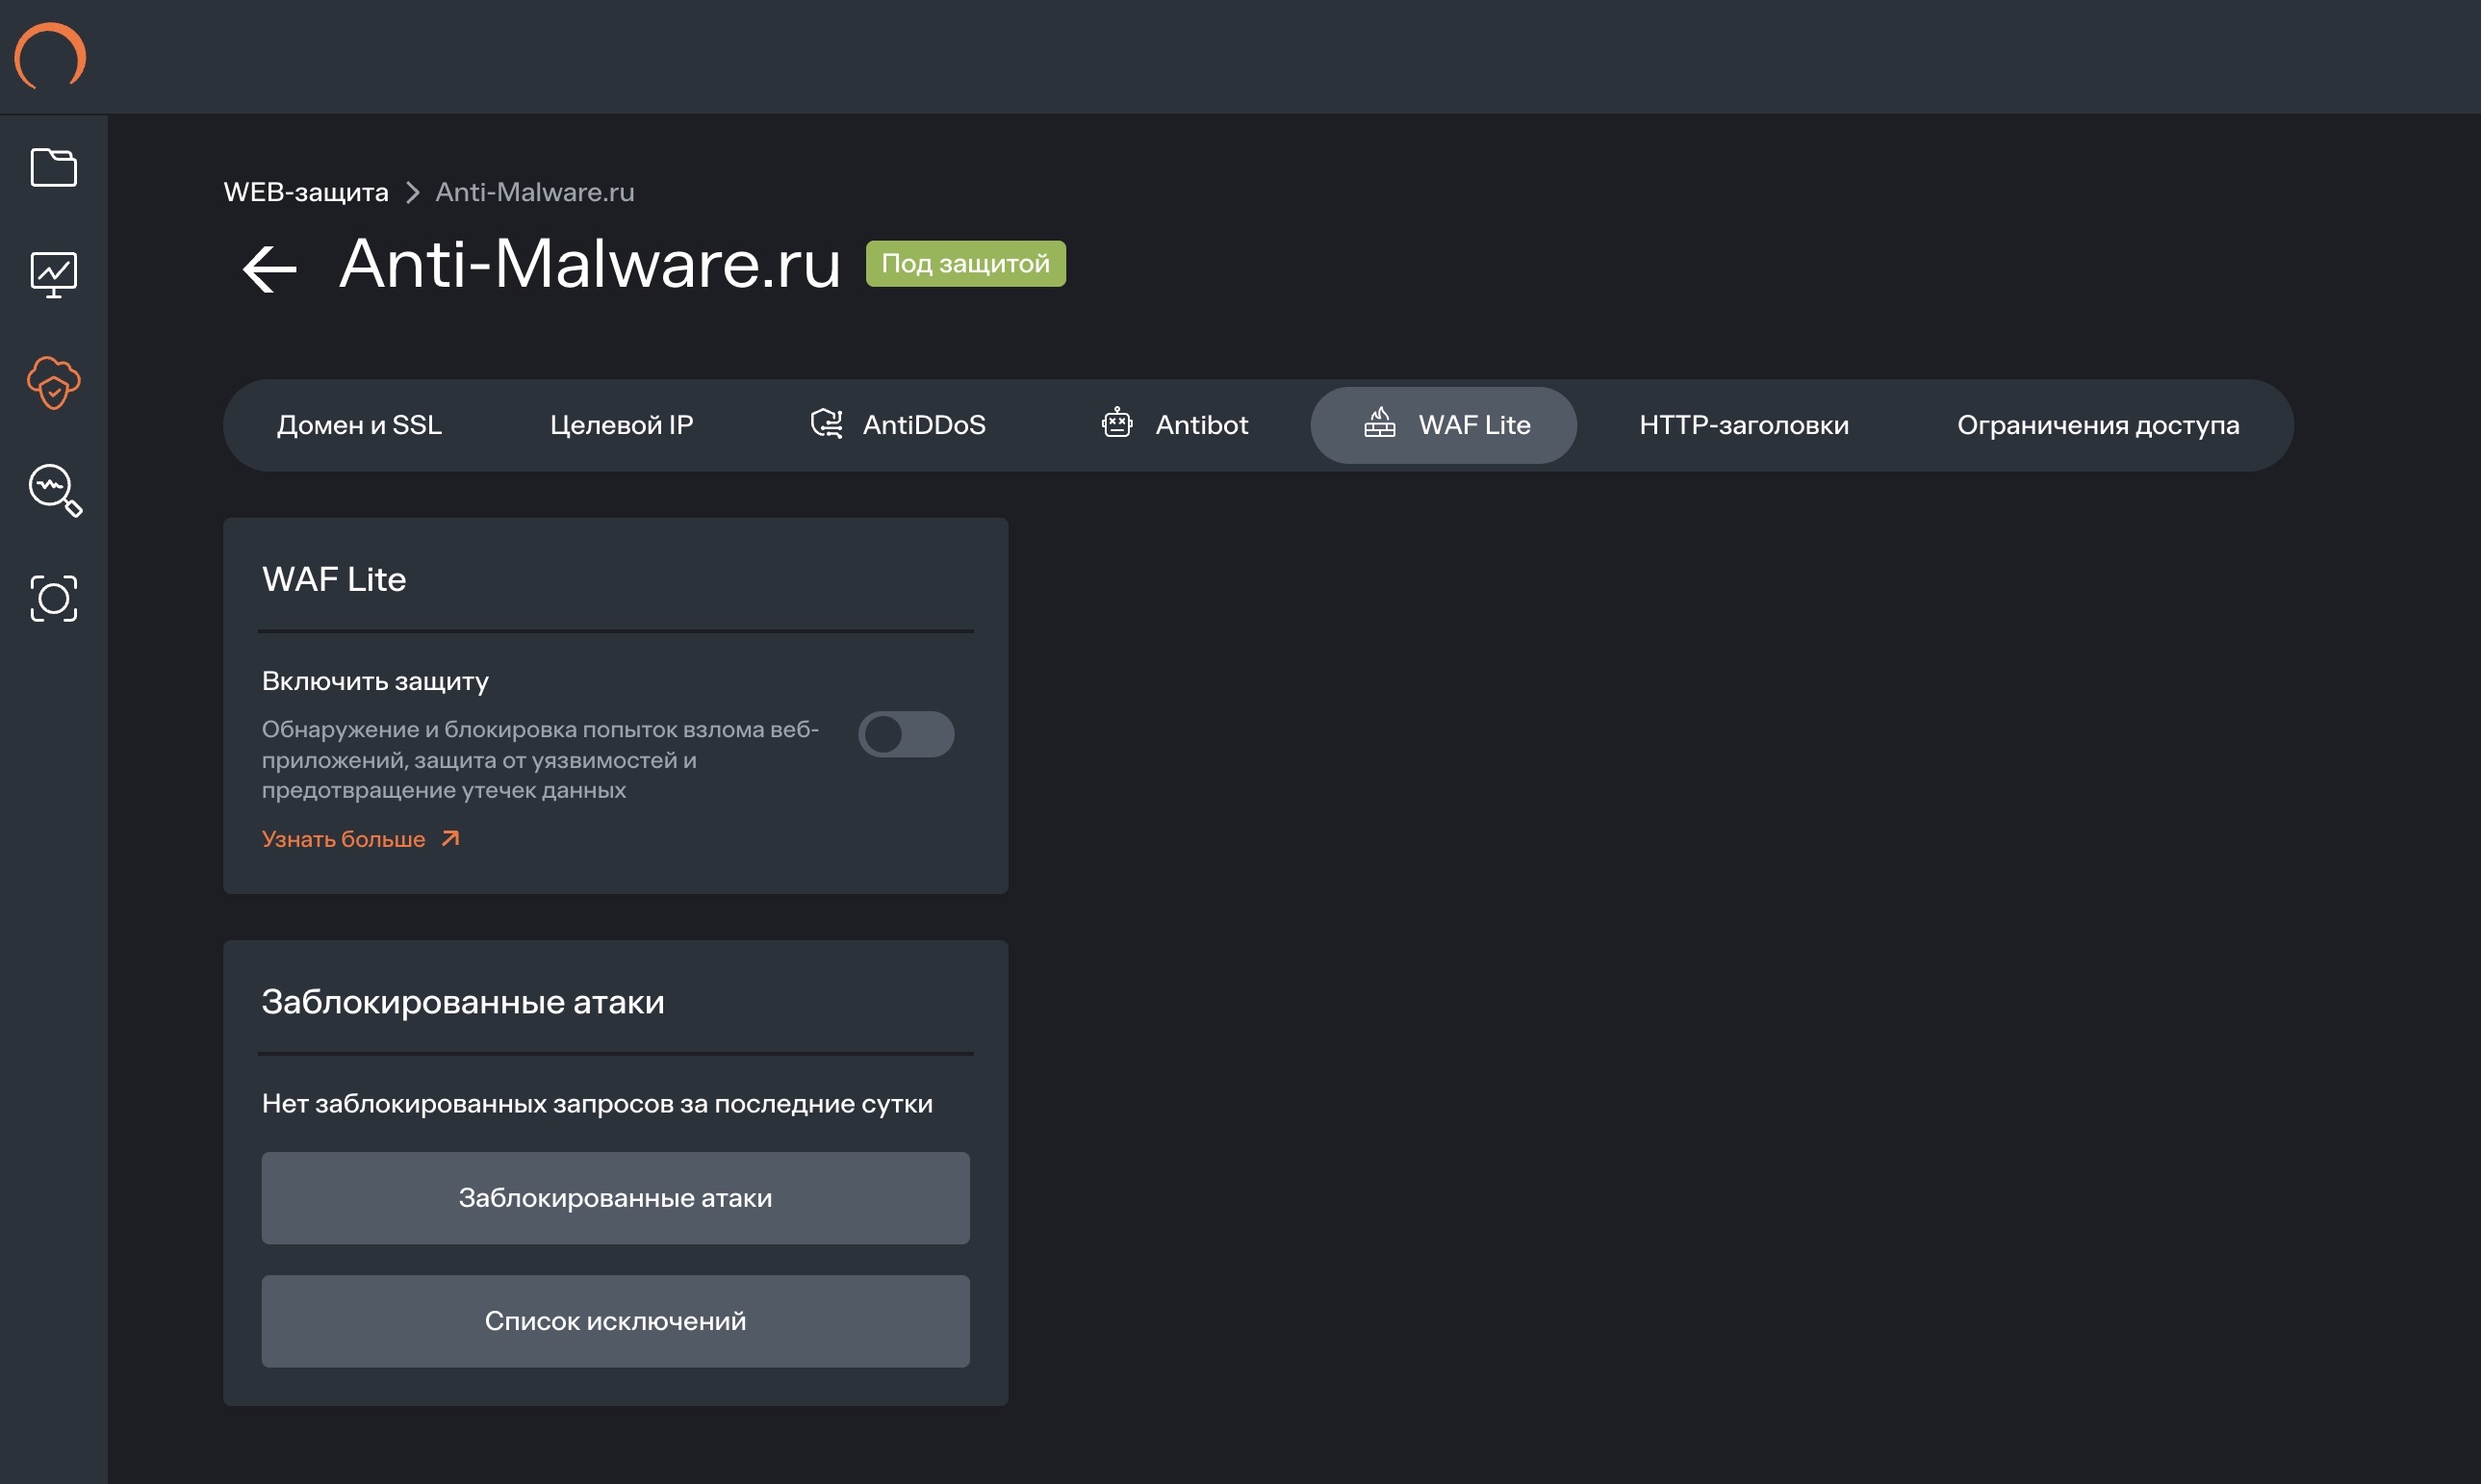This screenshot has width=2481, height=1484.
Task: Click the orange circular logo icon
Action: click(50, 56)
